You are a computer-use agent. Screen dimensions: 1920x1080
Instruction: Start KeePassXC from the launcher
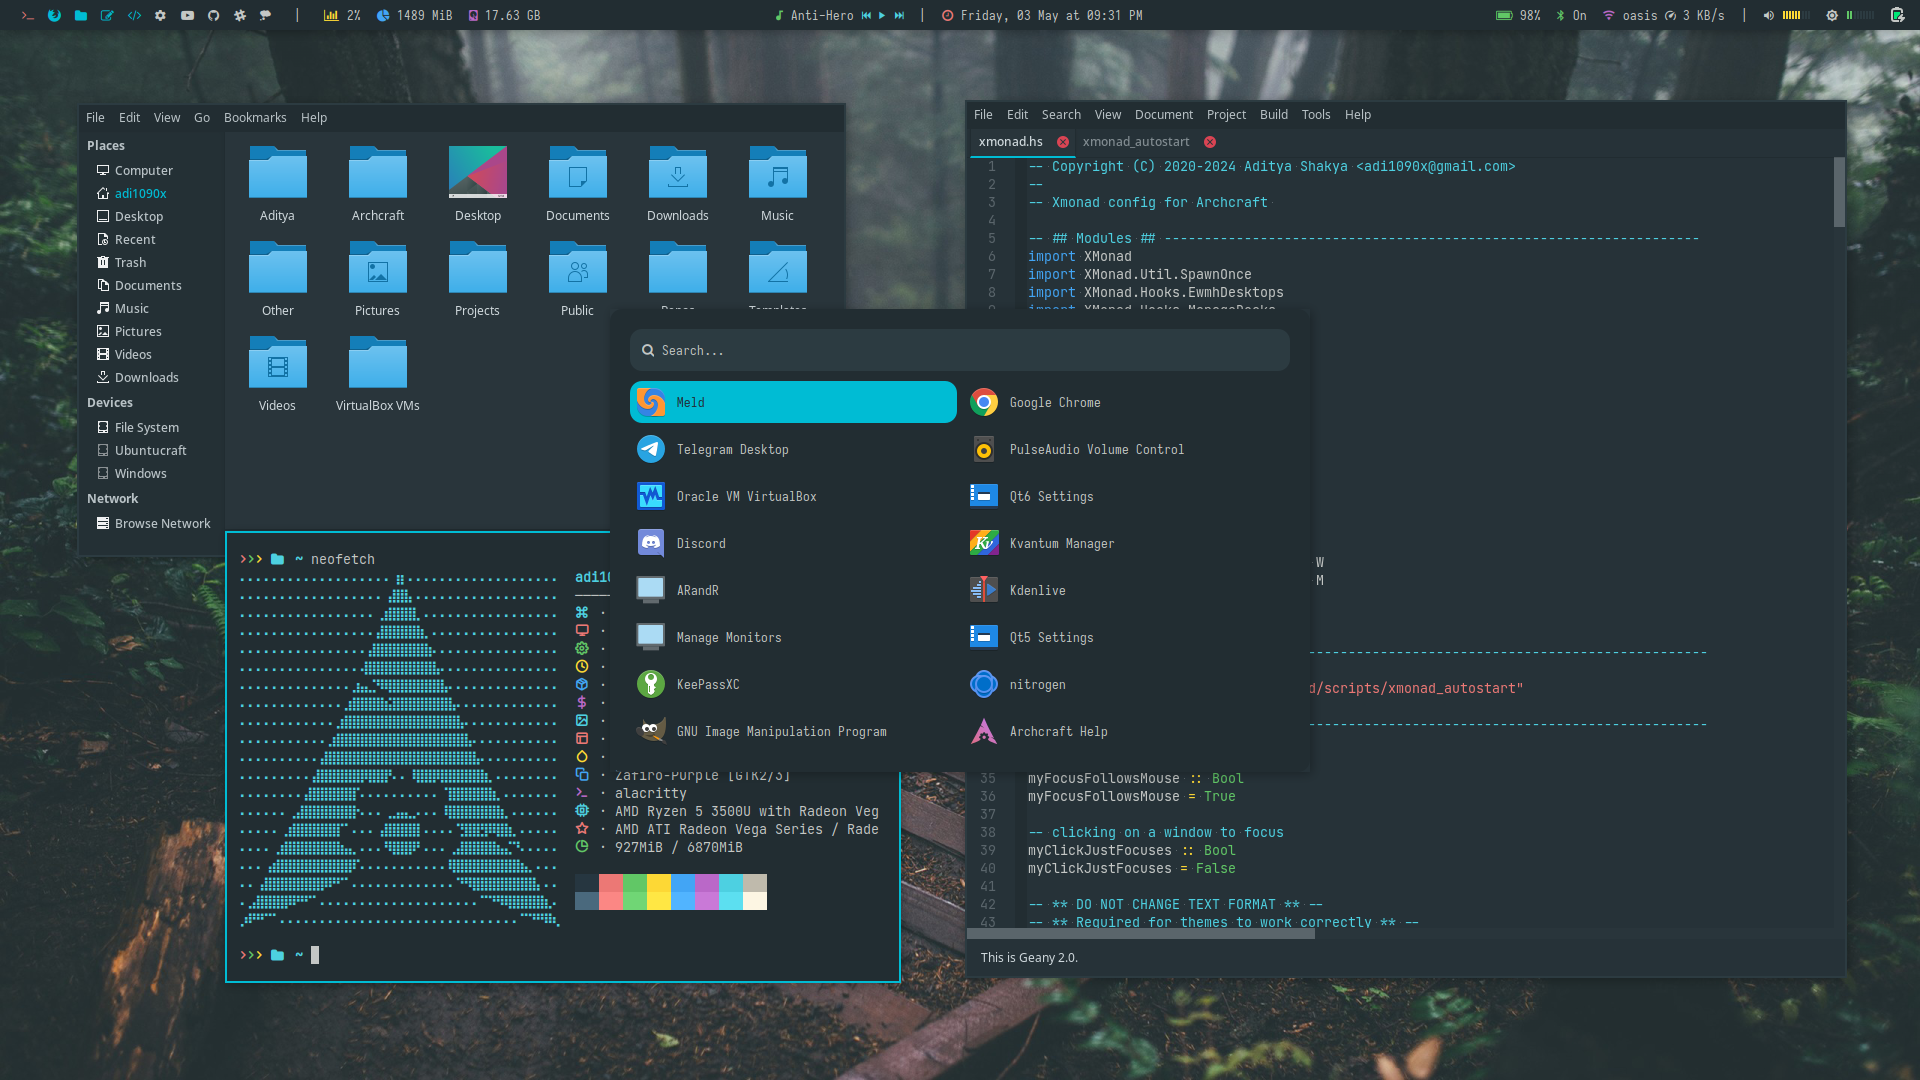pos(707,685)
